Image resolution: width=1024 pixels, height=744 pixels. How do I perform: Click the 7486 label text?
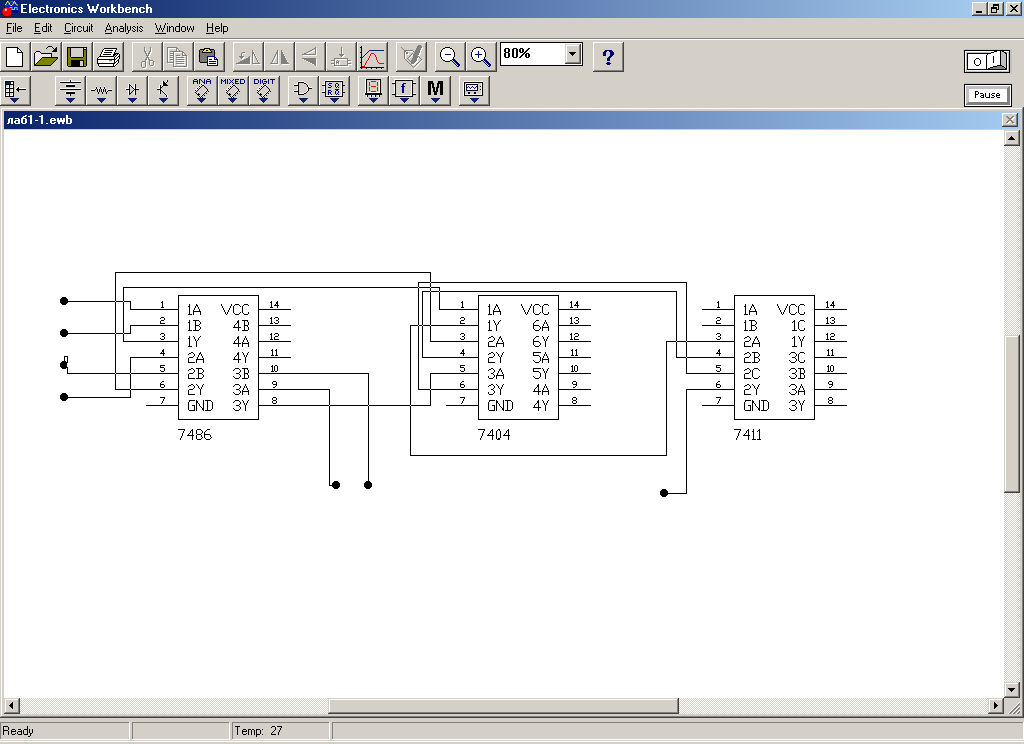[x=195, y=434]
